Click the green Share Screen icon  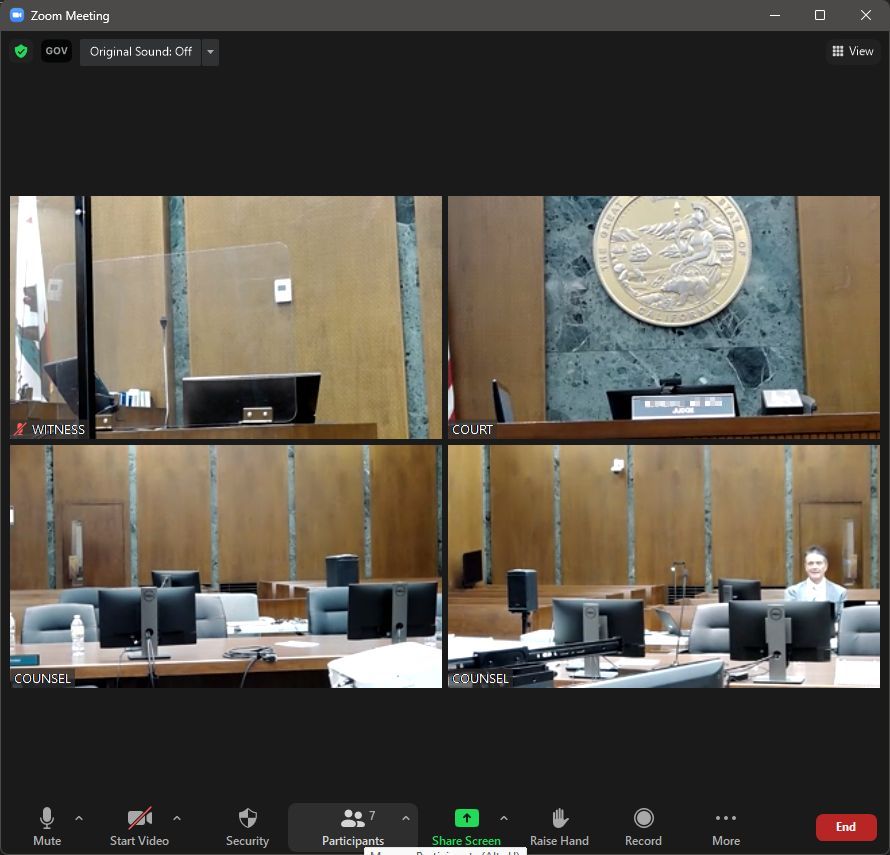pyautogui.click(x=466, y=818)
